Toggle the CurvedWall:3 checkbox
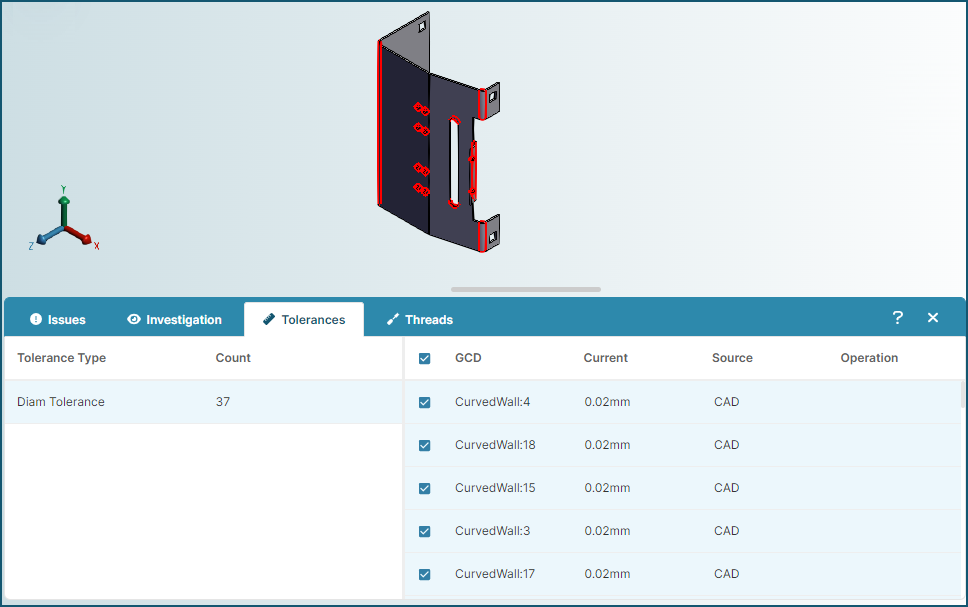 (425, 532)
